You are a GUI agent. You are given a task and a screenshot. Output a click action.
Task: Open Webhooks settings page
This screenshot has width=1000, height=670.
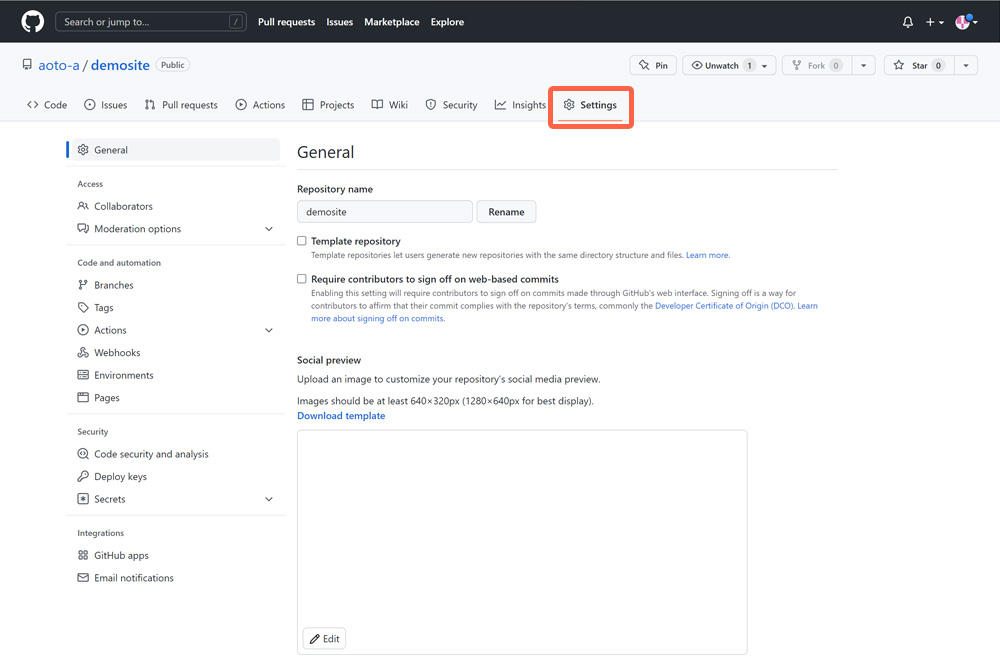pyautogui.click(x=108, y=353)
